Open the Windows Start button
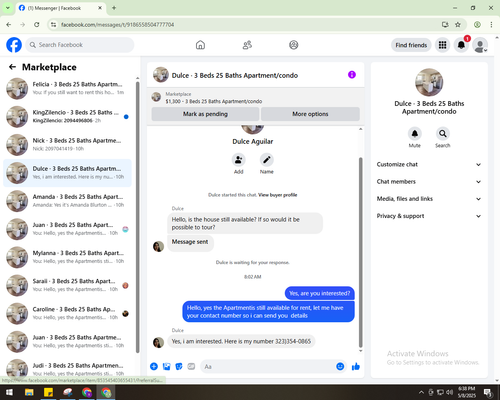The width and height of the screenshot is (500, 400). click(x=9, y=392)
